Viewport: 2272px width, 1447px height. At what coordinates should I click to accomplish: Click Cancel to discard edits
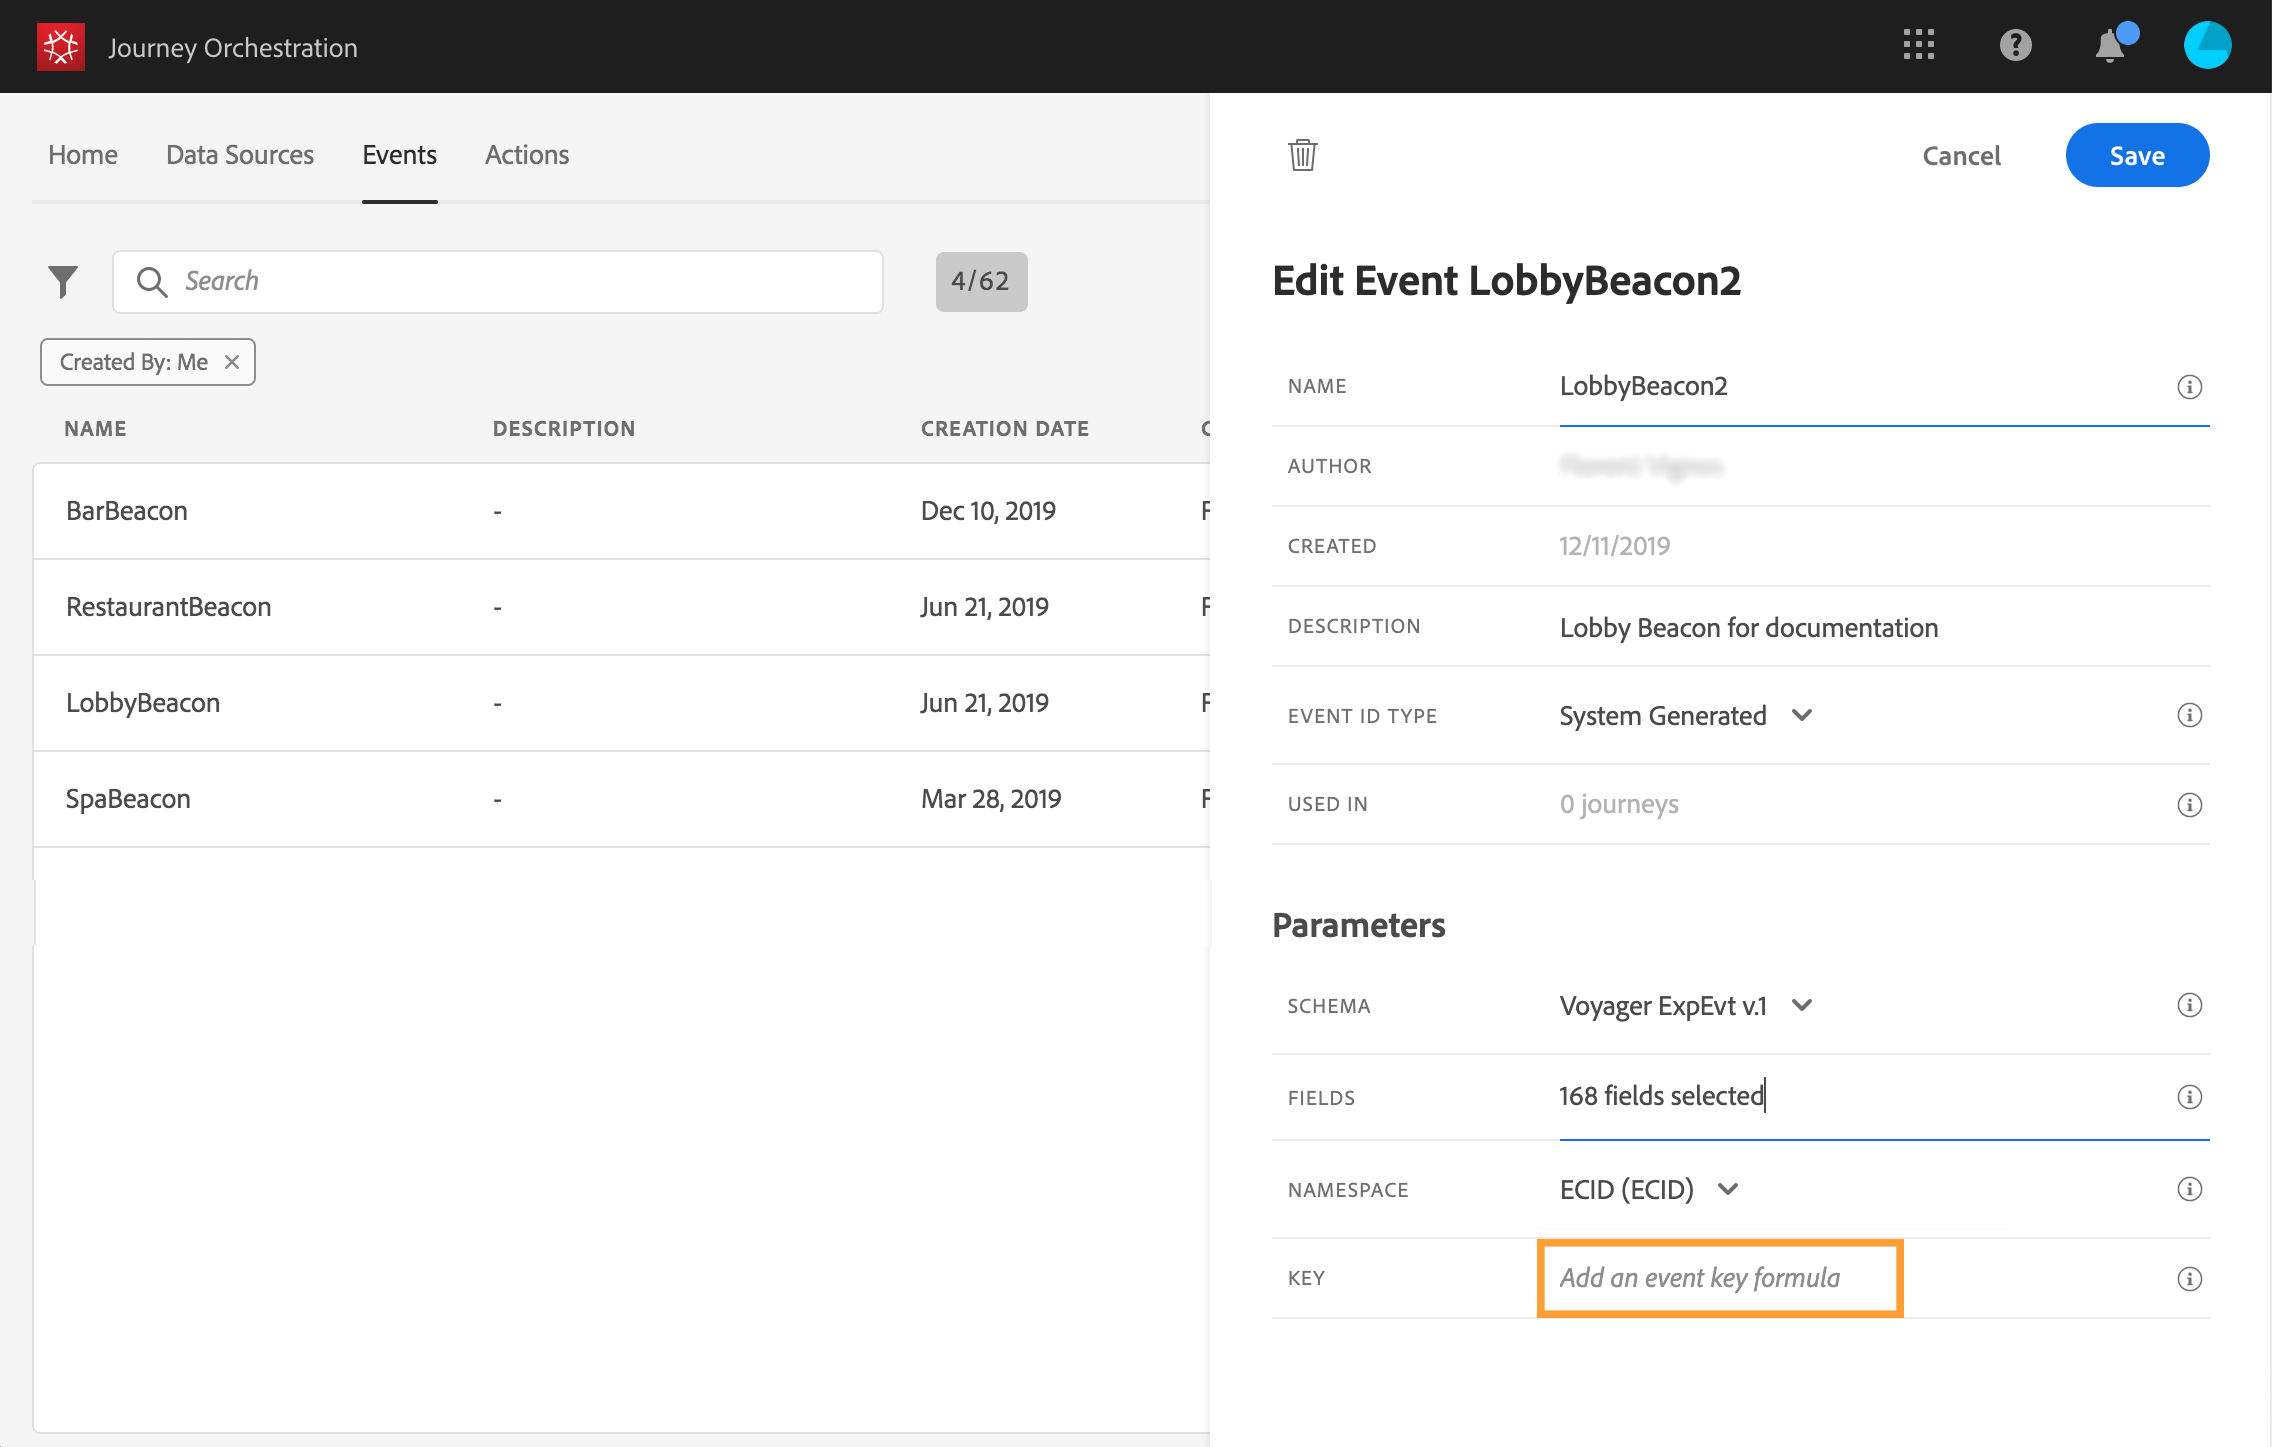(1961, 156)
